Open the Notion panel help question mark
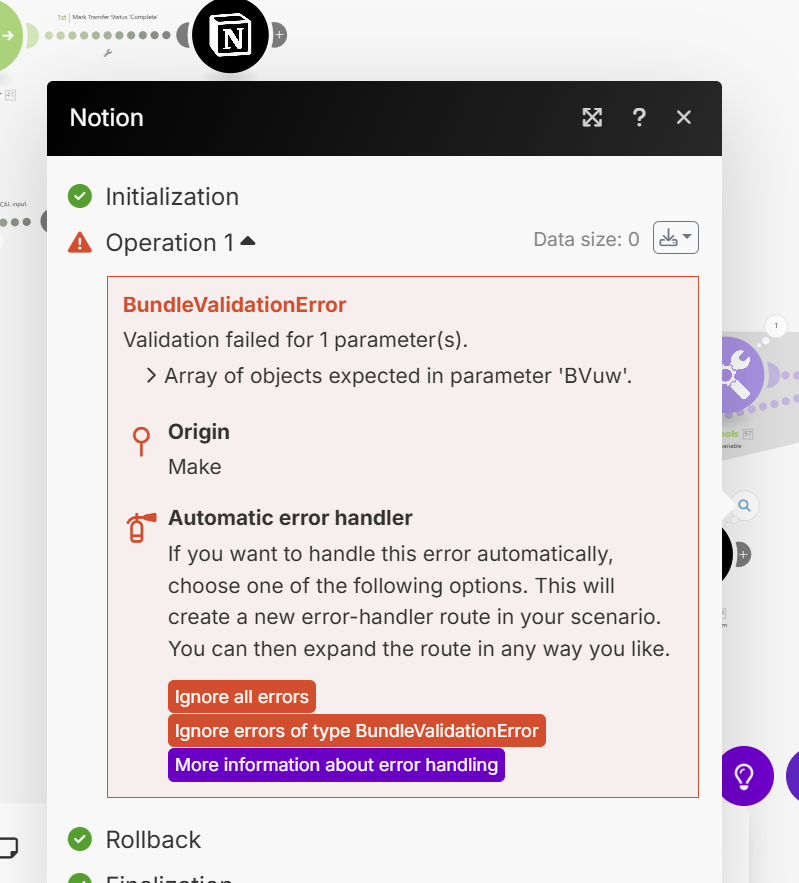 [x=639, y=118]
